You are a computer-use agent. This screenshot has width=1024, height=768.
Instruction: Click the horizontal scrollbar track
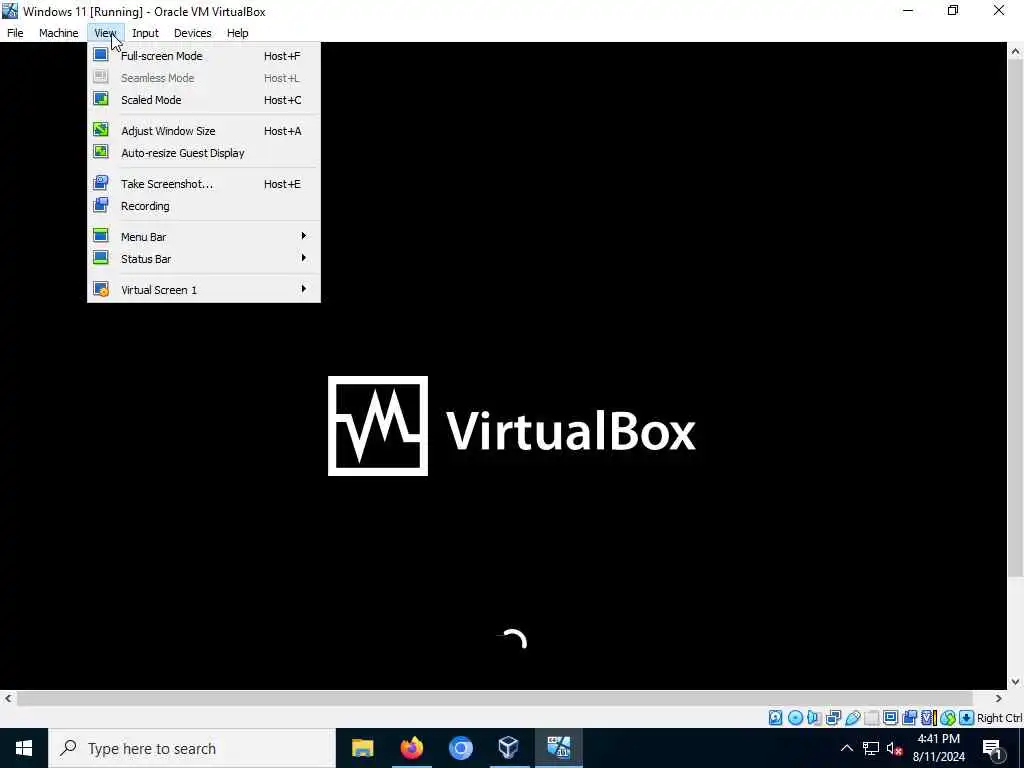pos(503,698)
